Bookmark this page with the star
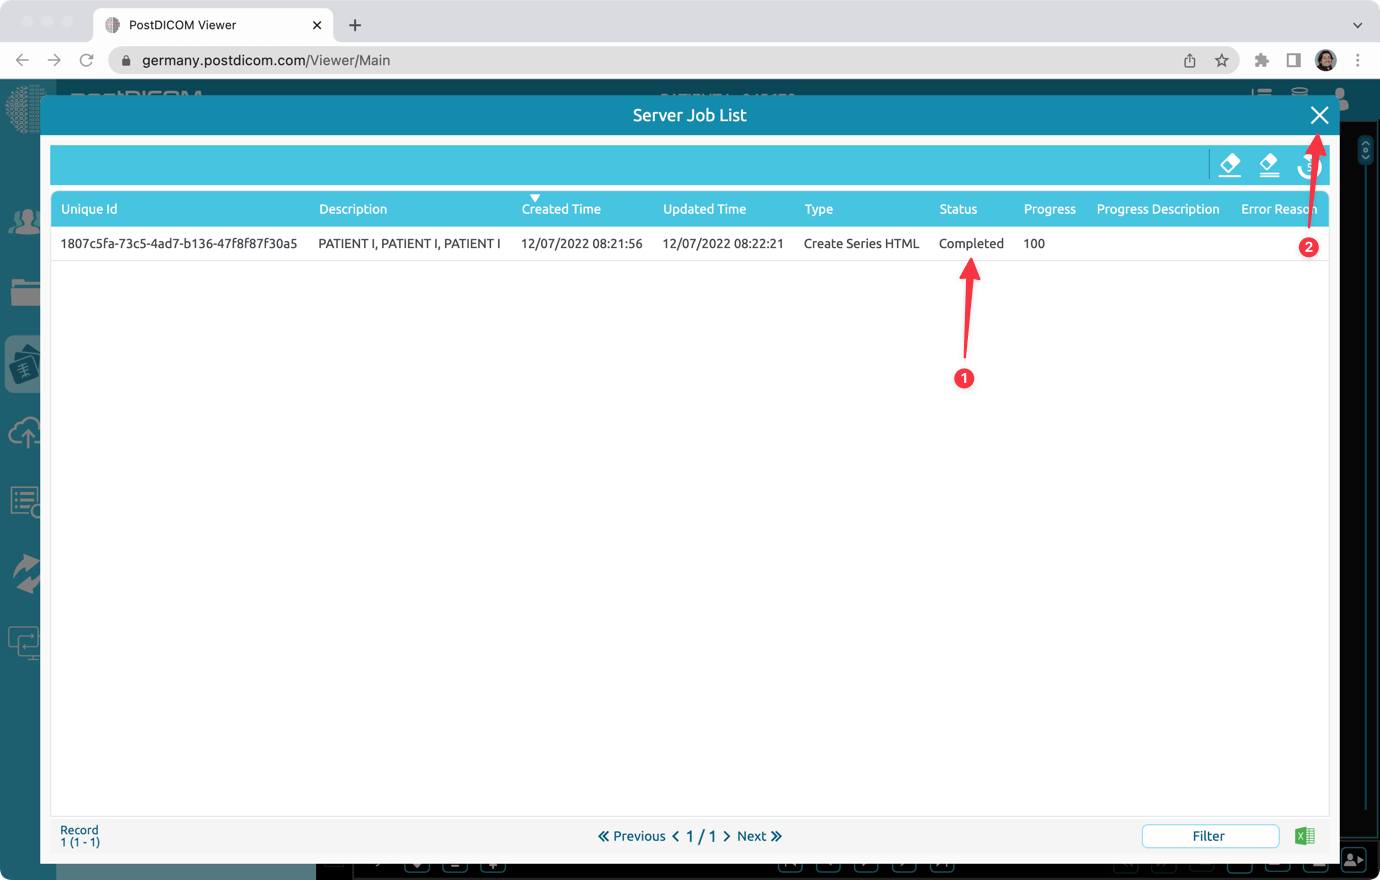 pyautogui.click(x=1222, y=60)
